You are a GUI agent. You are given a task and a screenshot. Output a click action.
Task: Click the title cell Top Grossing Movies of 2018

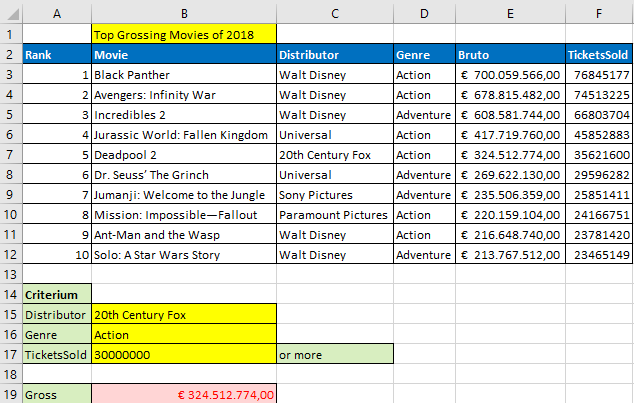[x=184, y=34]
